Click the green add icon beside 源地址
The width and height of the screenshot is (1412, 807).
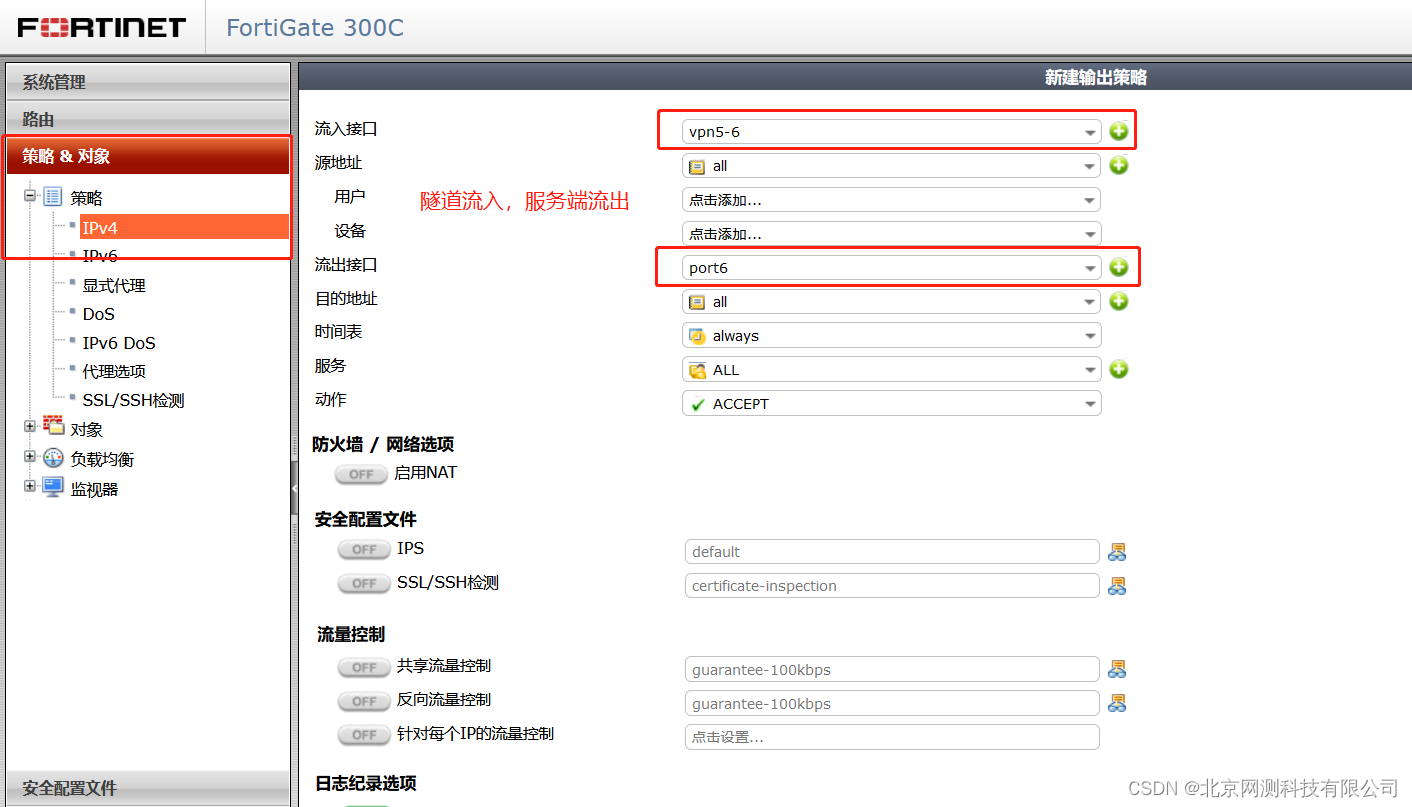tap(1118, 165)
